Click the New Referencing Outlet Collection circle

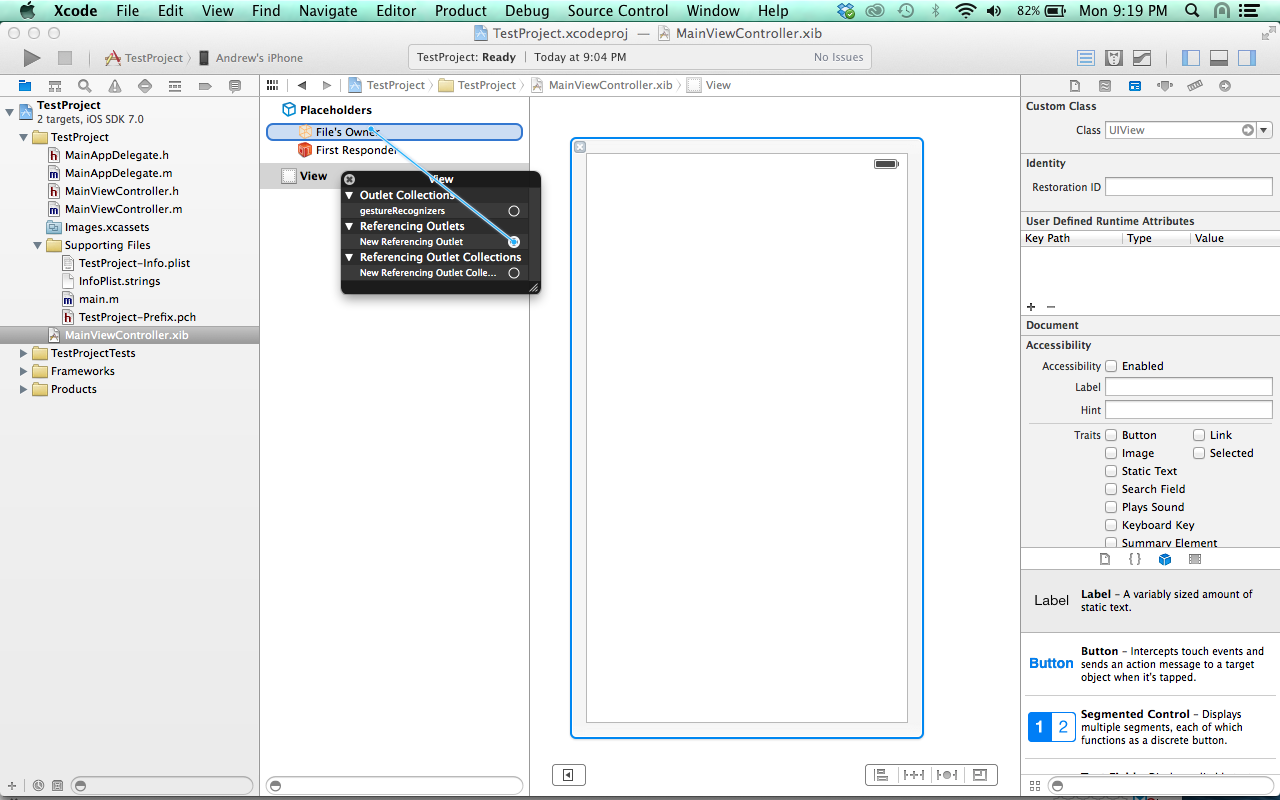point(514,273)
